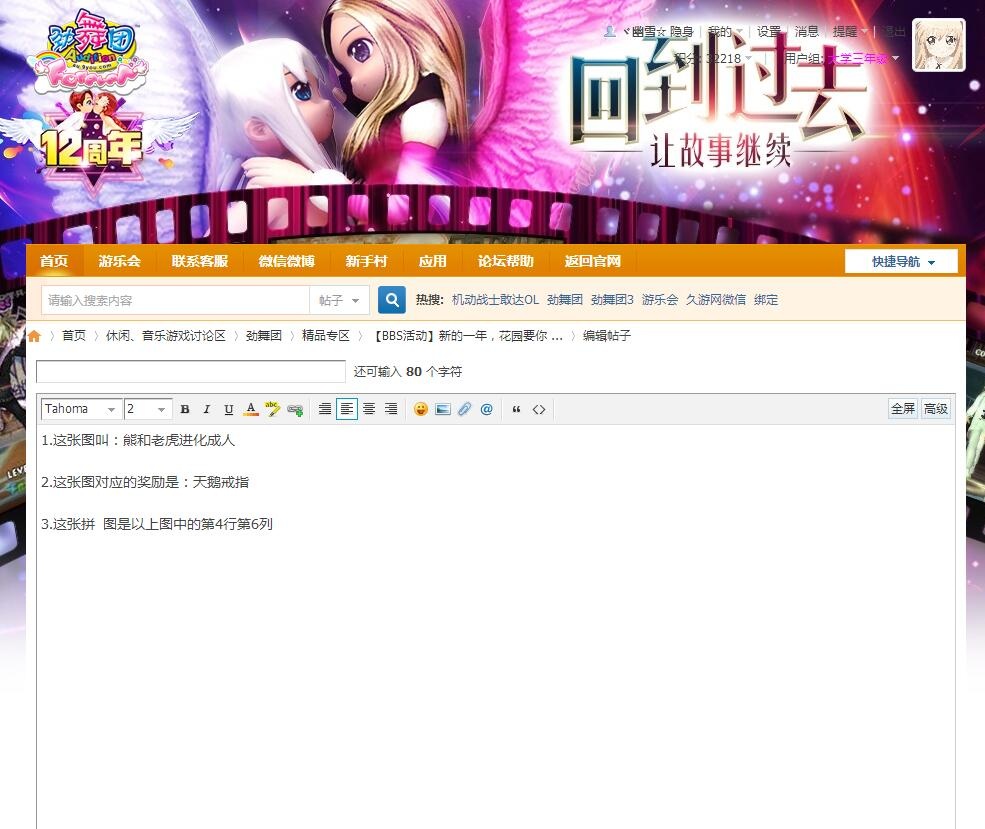Insert a quote block

[x=516, y=409]
